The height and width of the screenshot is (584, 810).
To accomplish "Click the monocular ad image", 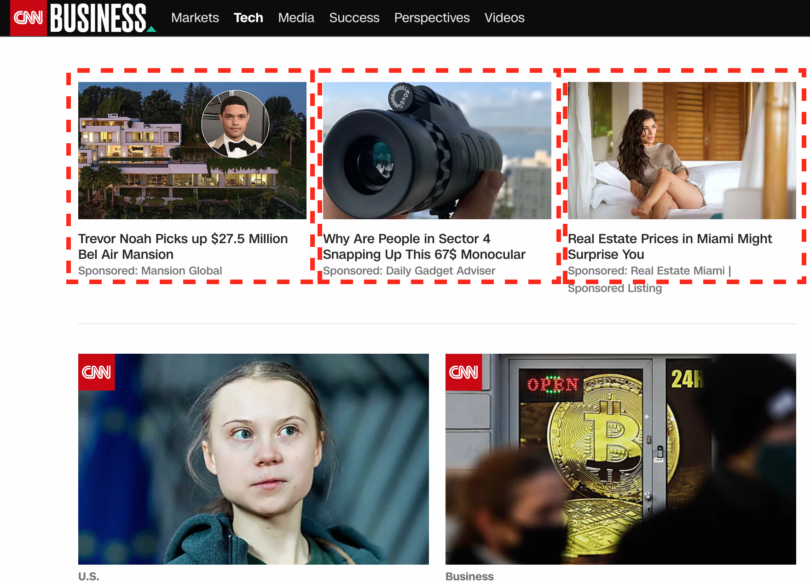I will click(x=437, y=150).
